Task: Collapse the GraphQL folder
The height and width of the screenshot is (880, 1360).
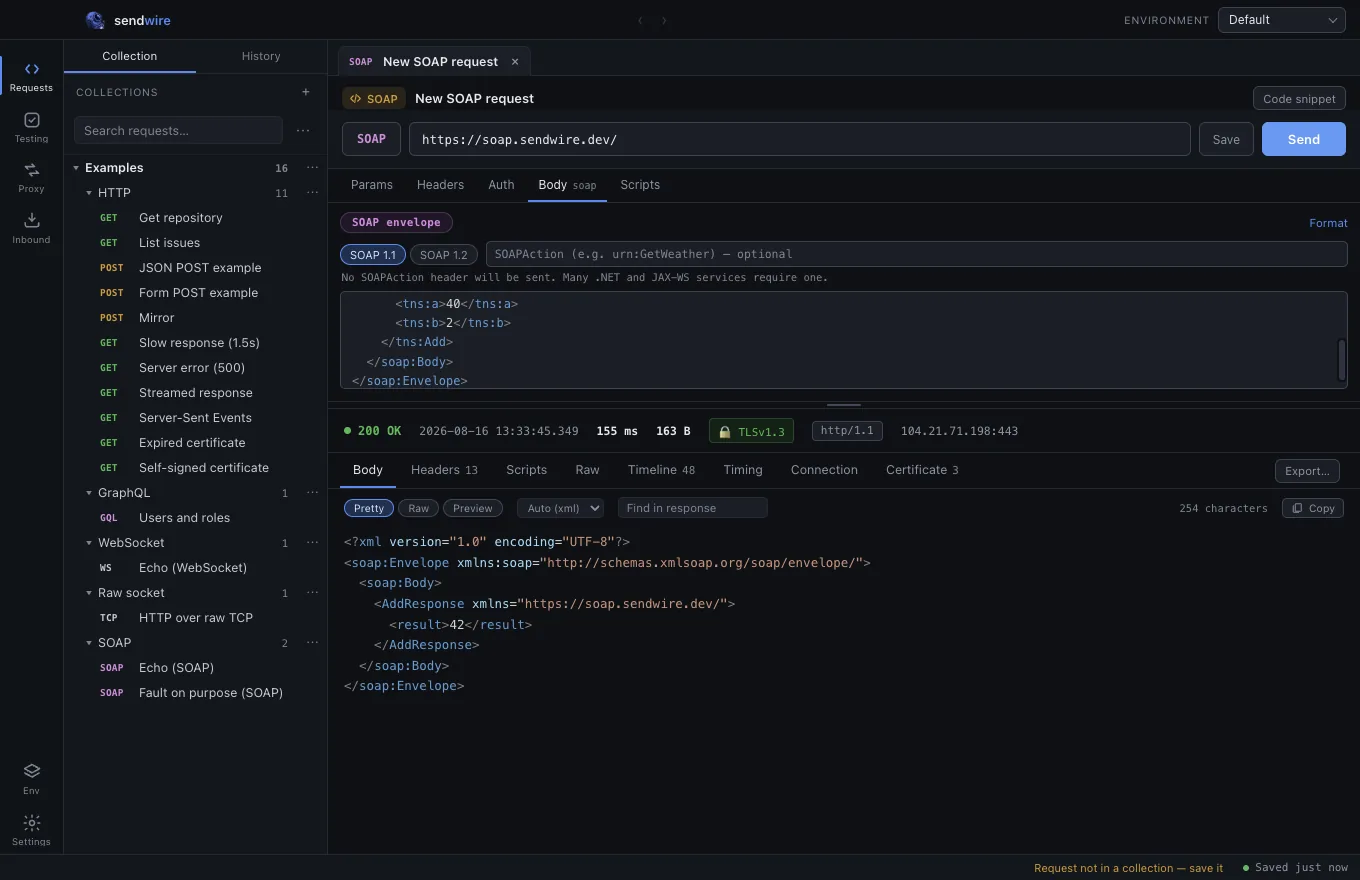Action: click(89, 493)
